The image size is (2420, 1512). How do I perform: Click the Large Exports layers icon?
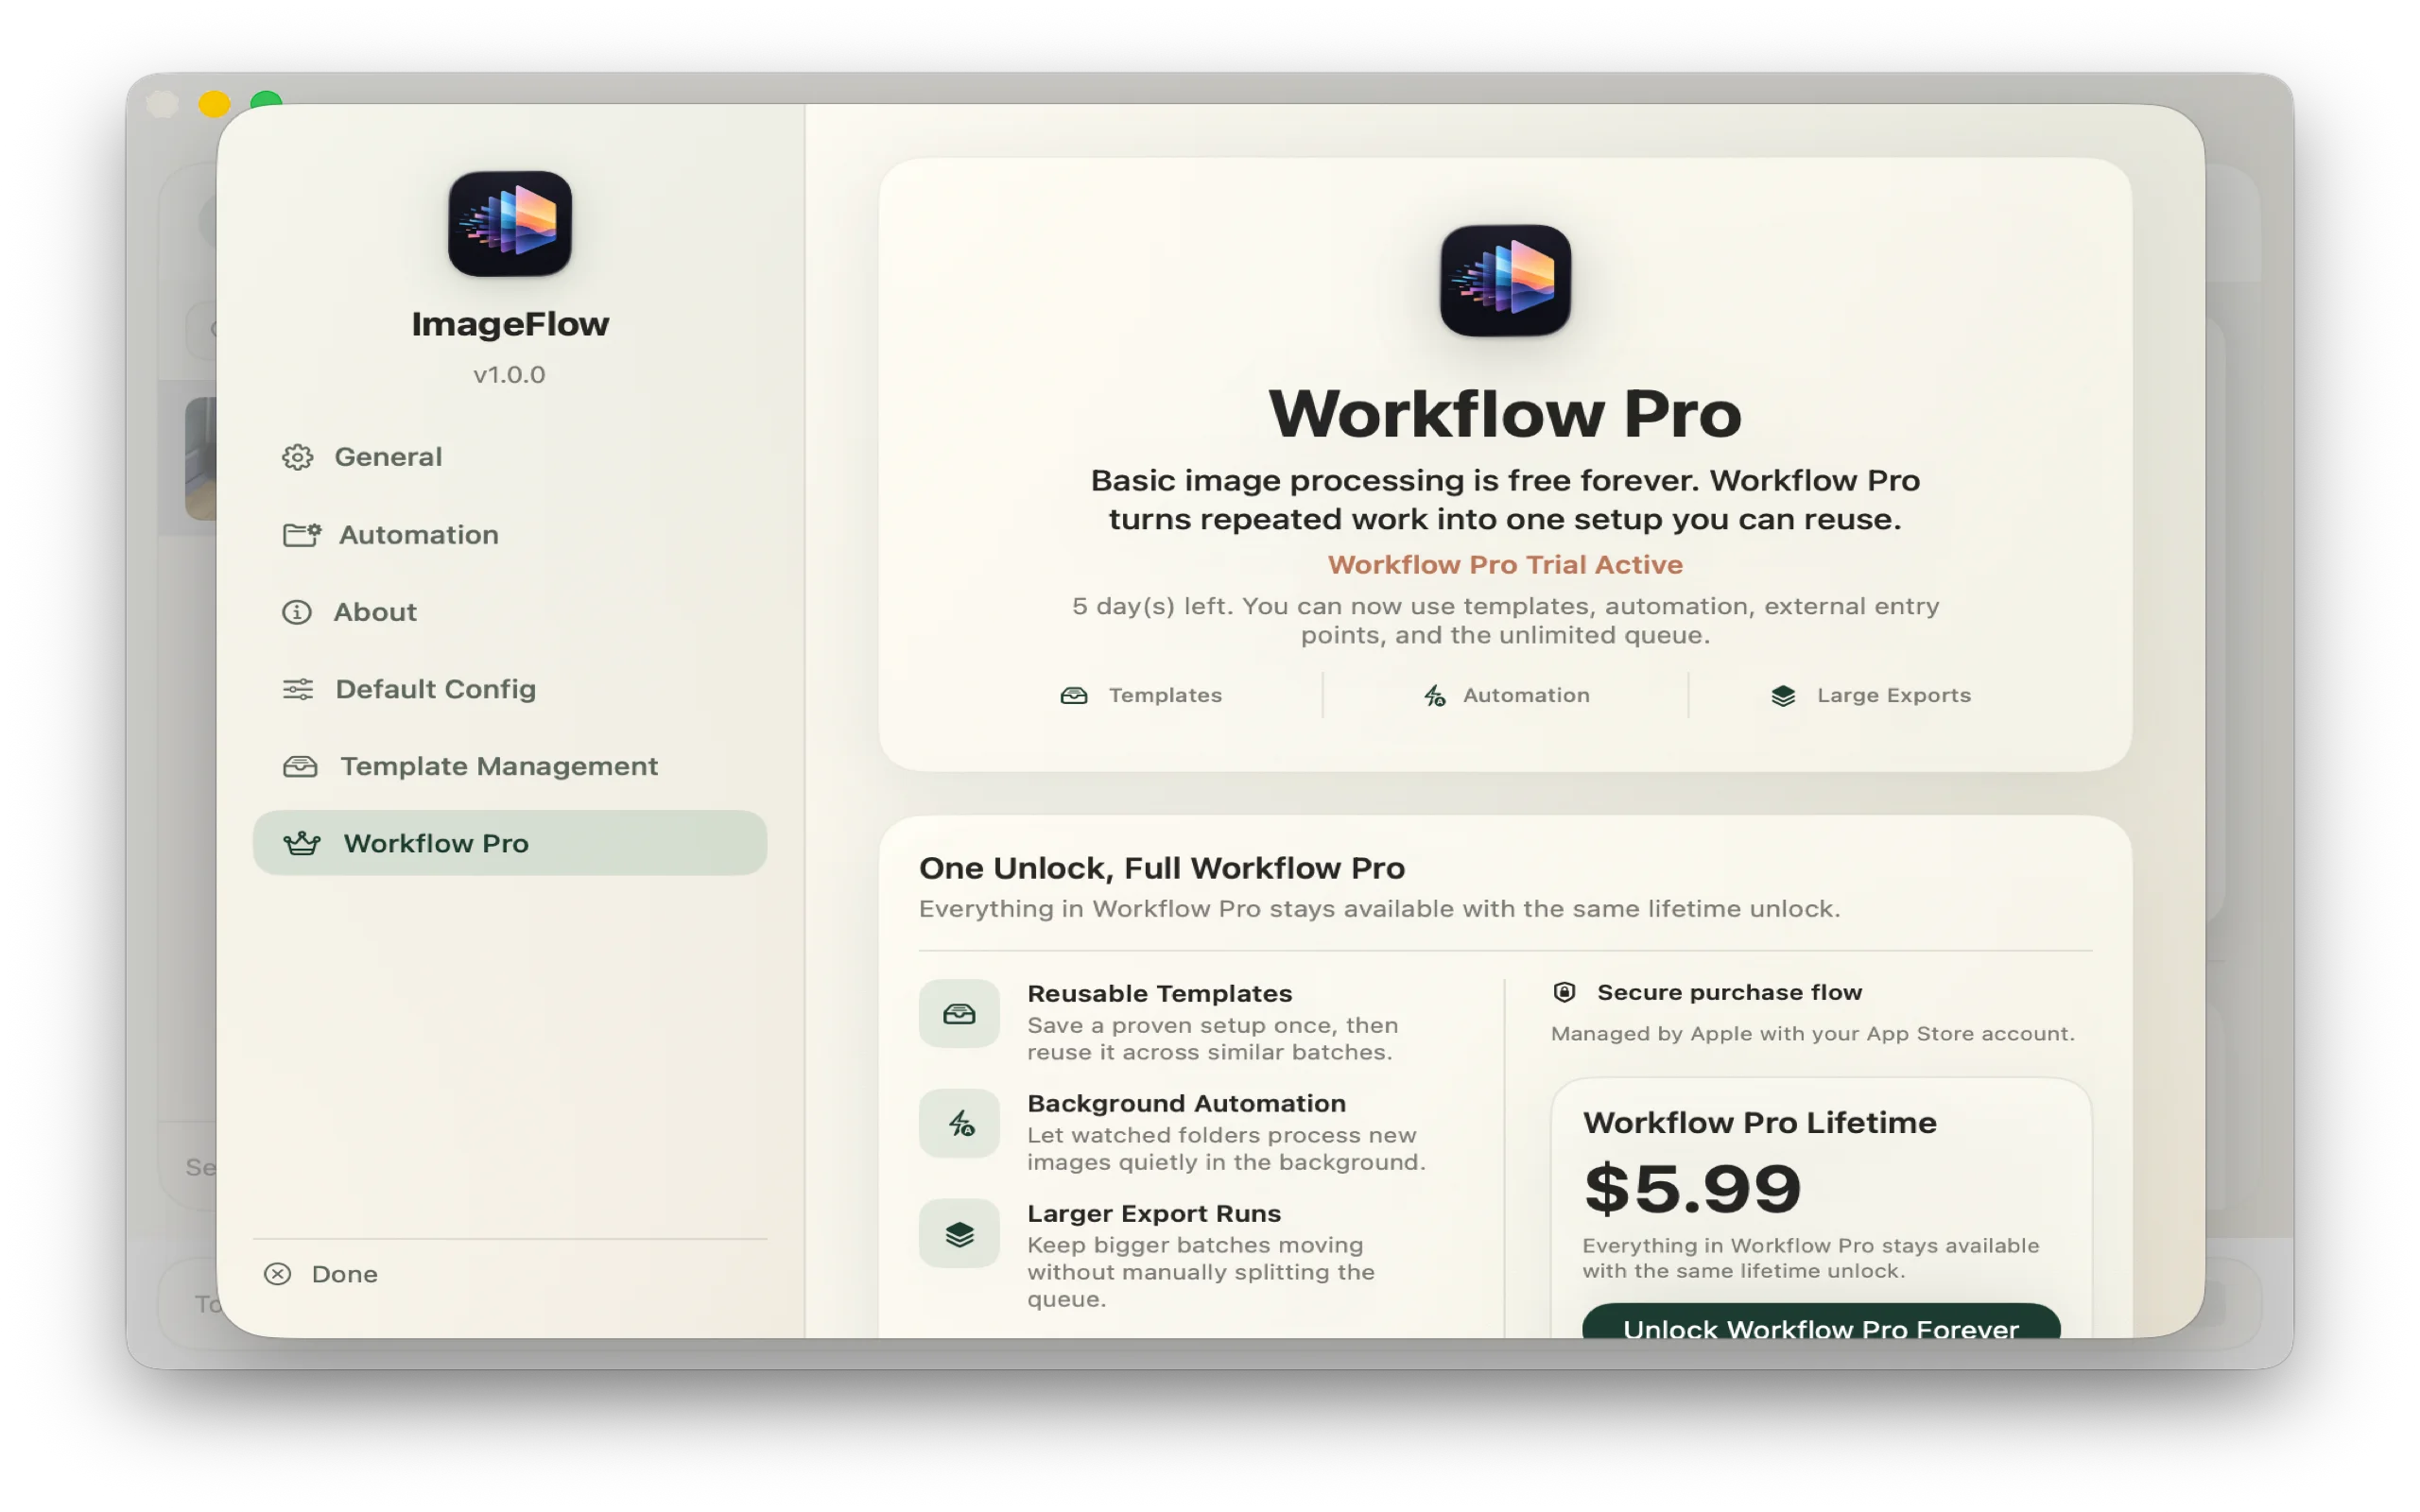[x=1783, y=696]
